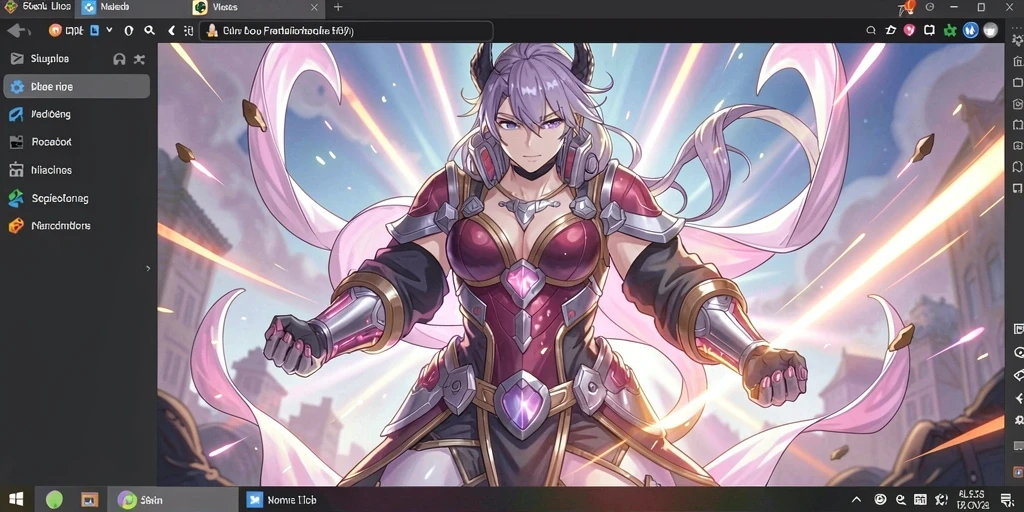Click the home icon in right strip
Viewport: 1024px width, 512px height.
(1017, 61)
